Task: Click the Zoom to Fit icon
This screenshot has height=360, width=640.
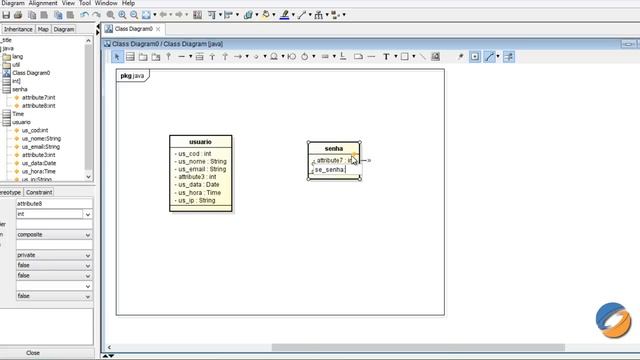Action: (x=146, y=15)
